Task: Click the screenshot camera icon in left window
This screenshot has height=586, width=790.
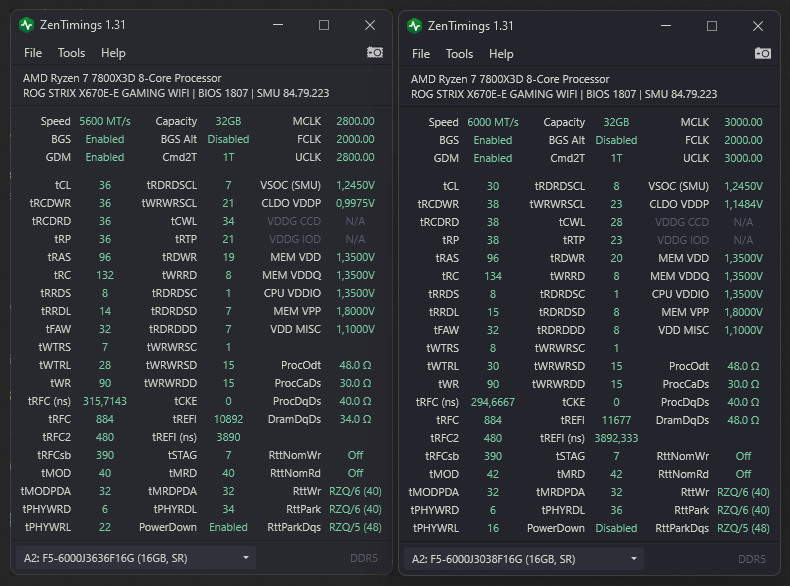Action: click(x=374, y=52)
